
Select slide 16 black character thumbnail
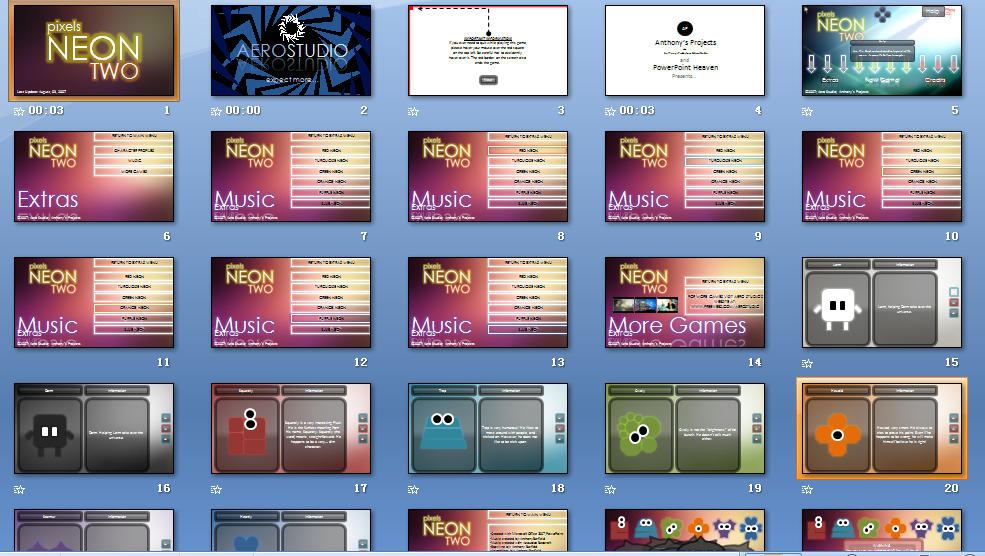click(x=94, y=428)
